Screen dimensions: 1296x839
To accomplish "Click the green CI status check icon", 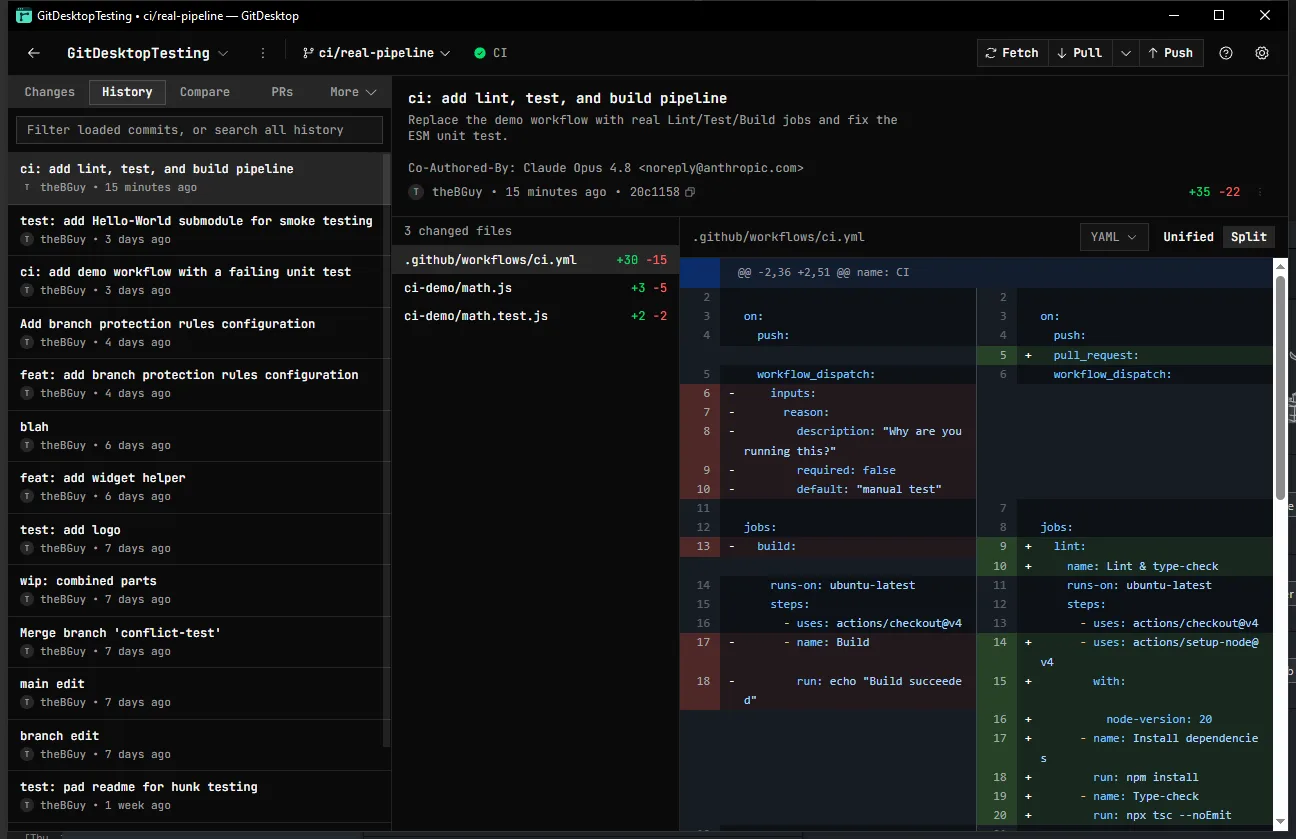I will click(480, 53).
